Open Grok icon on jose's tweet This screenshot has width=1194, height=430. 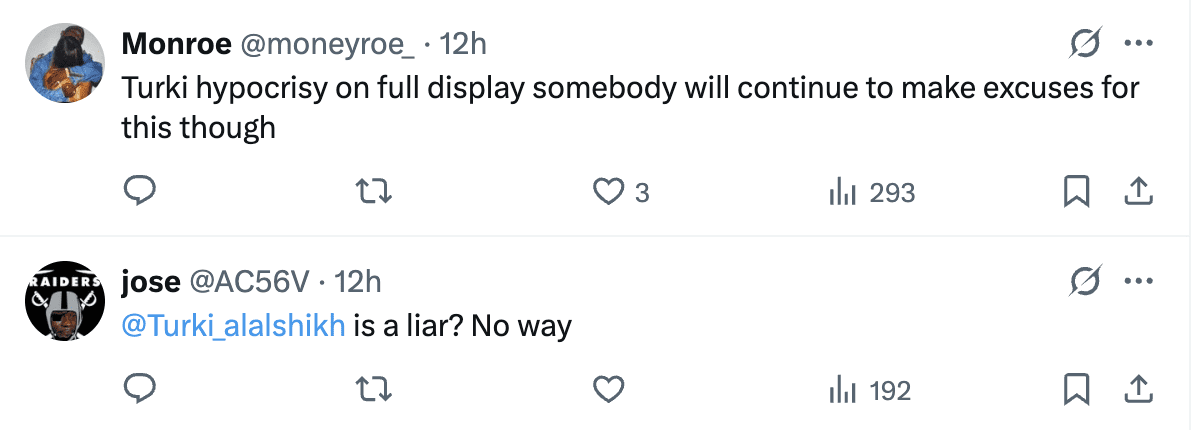[x=1085, y=281]
